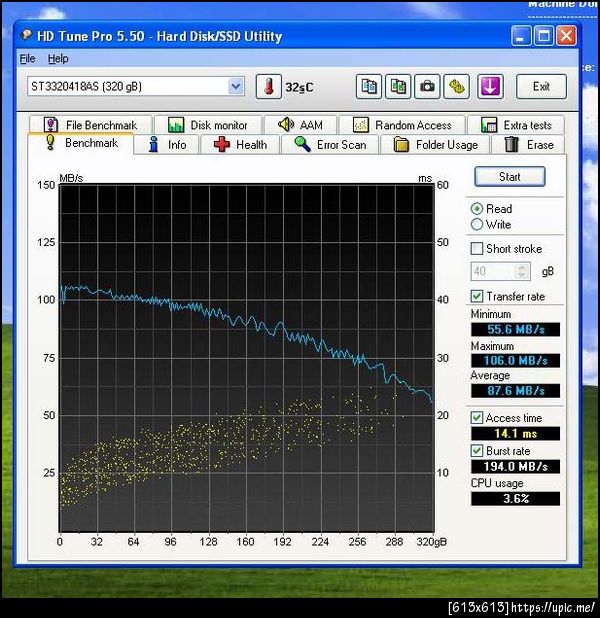Image resolution: width=600 pixels, height=618 pixels.
Task: Click the short stroke gB spinner arrows
Action: click(522, 271)
